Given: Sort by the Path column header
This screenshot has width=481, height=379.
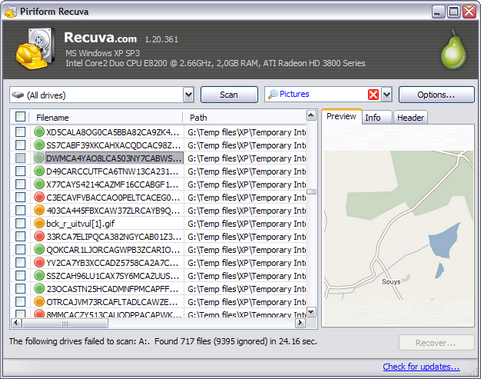Looking at the screenshot, I should (x=245, y=117).
